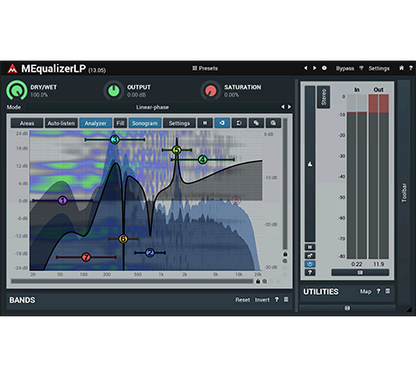Image resolution: width=416 pixels, height=376 pixels.
Task: Click the OUTPUT gain knob
Action: point(114,90)
